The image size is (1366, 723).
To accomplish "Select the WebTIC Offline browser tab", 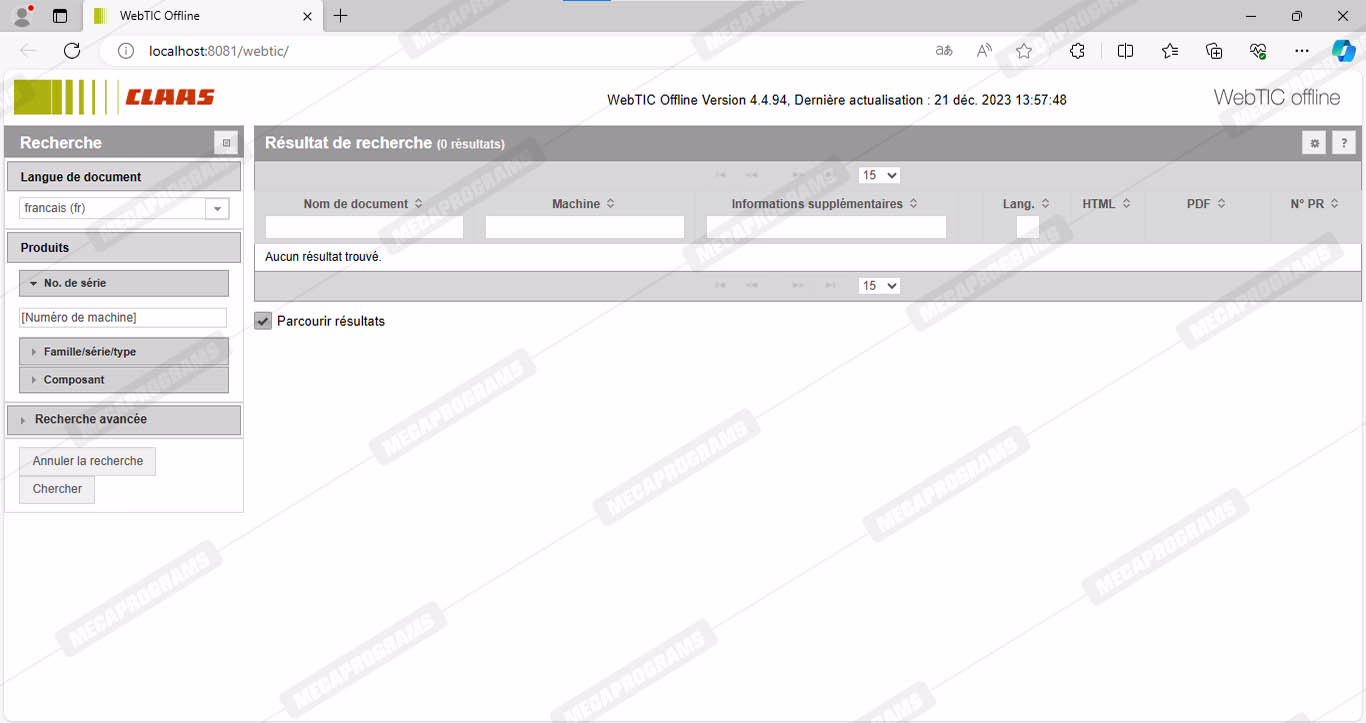I will click(x=190, y=16).
